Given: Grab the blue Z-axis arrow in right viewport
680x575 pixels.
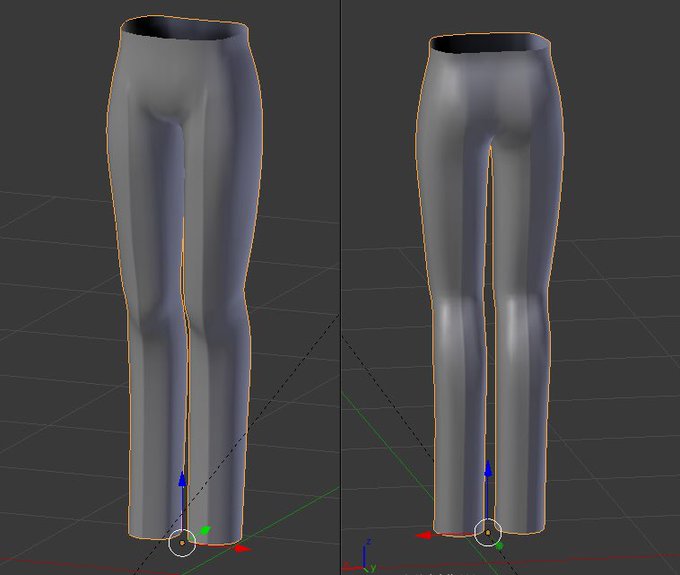Looking at the screenshot, I should pyautogui.click(x=488, y=469).
